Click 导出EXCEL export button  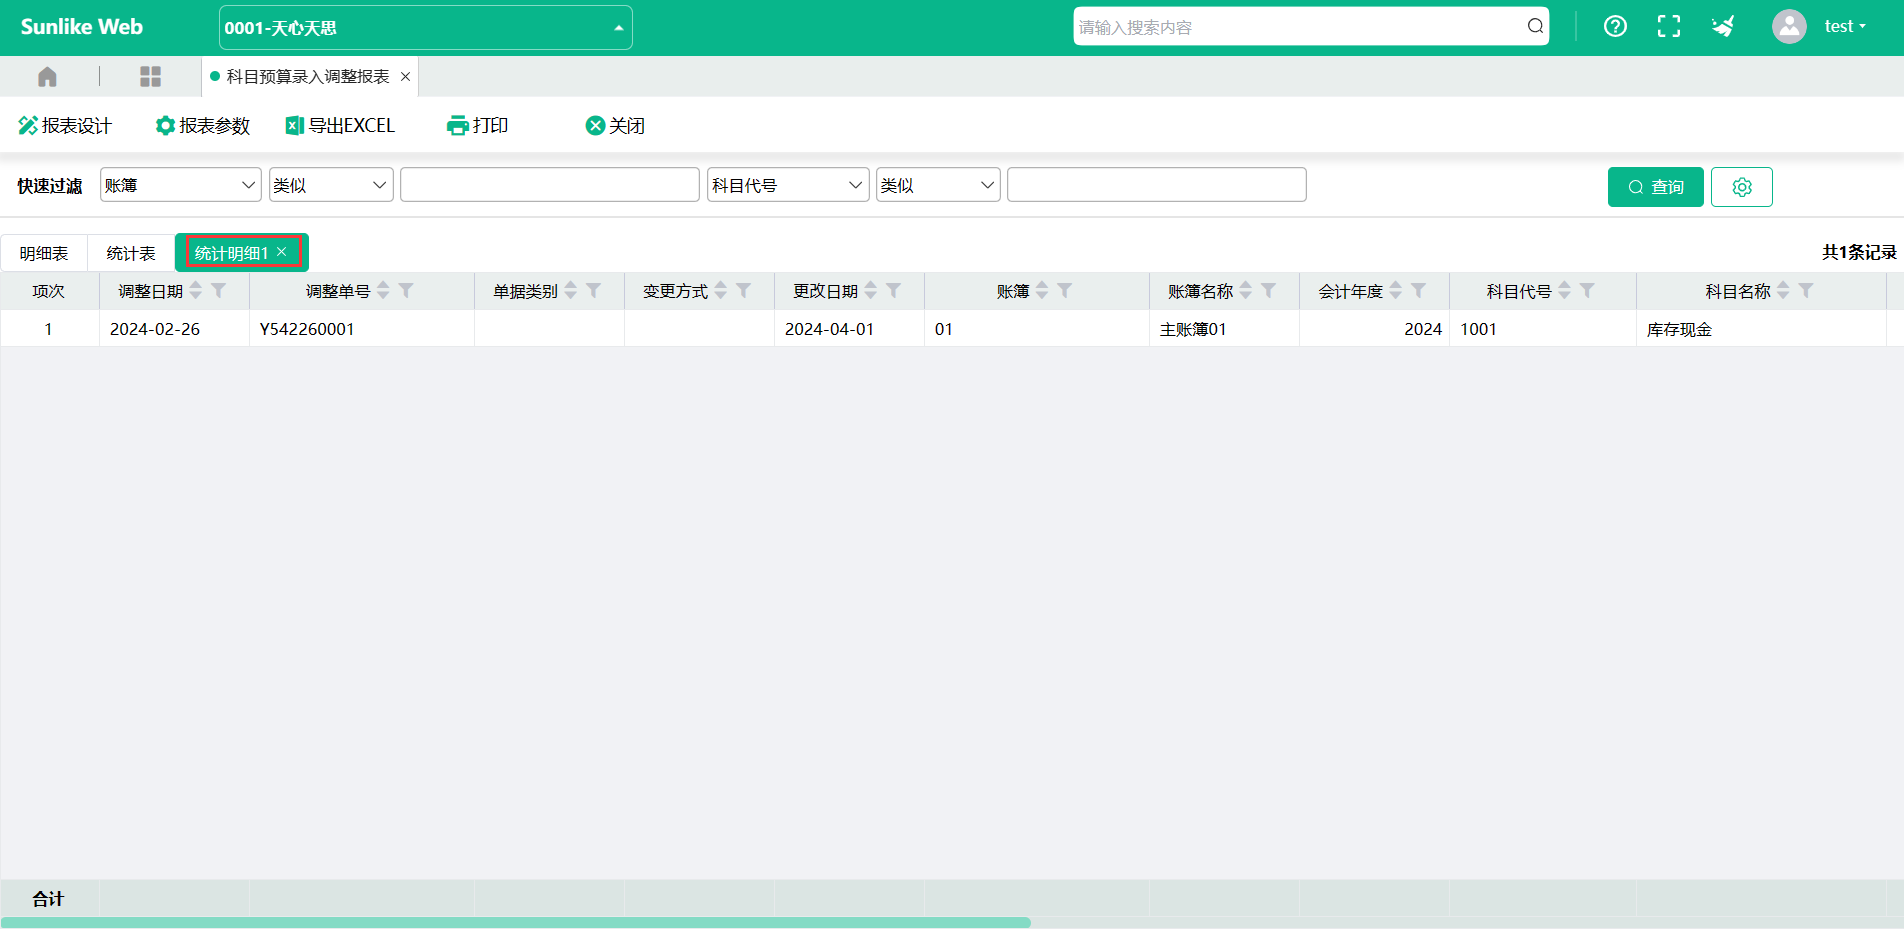(341, 126)
